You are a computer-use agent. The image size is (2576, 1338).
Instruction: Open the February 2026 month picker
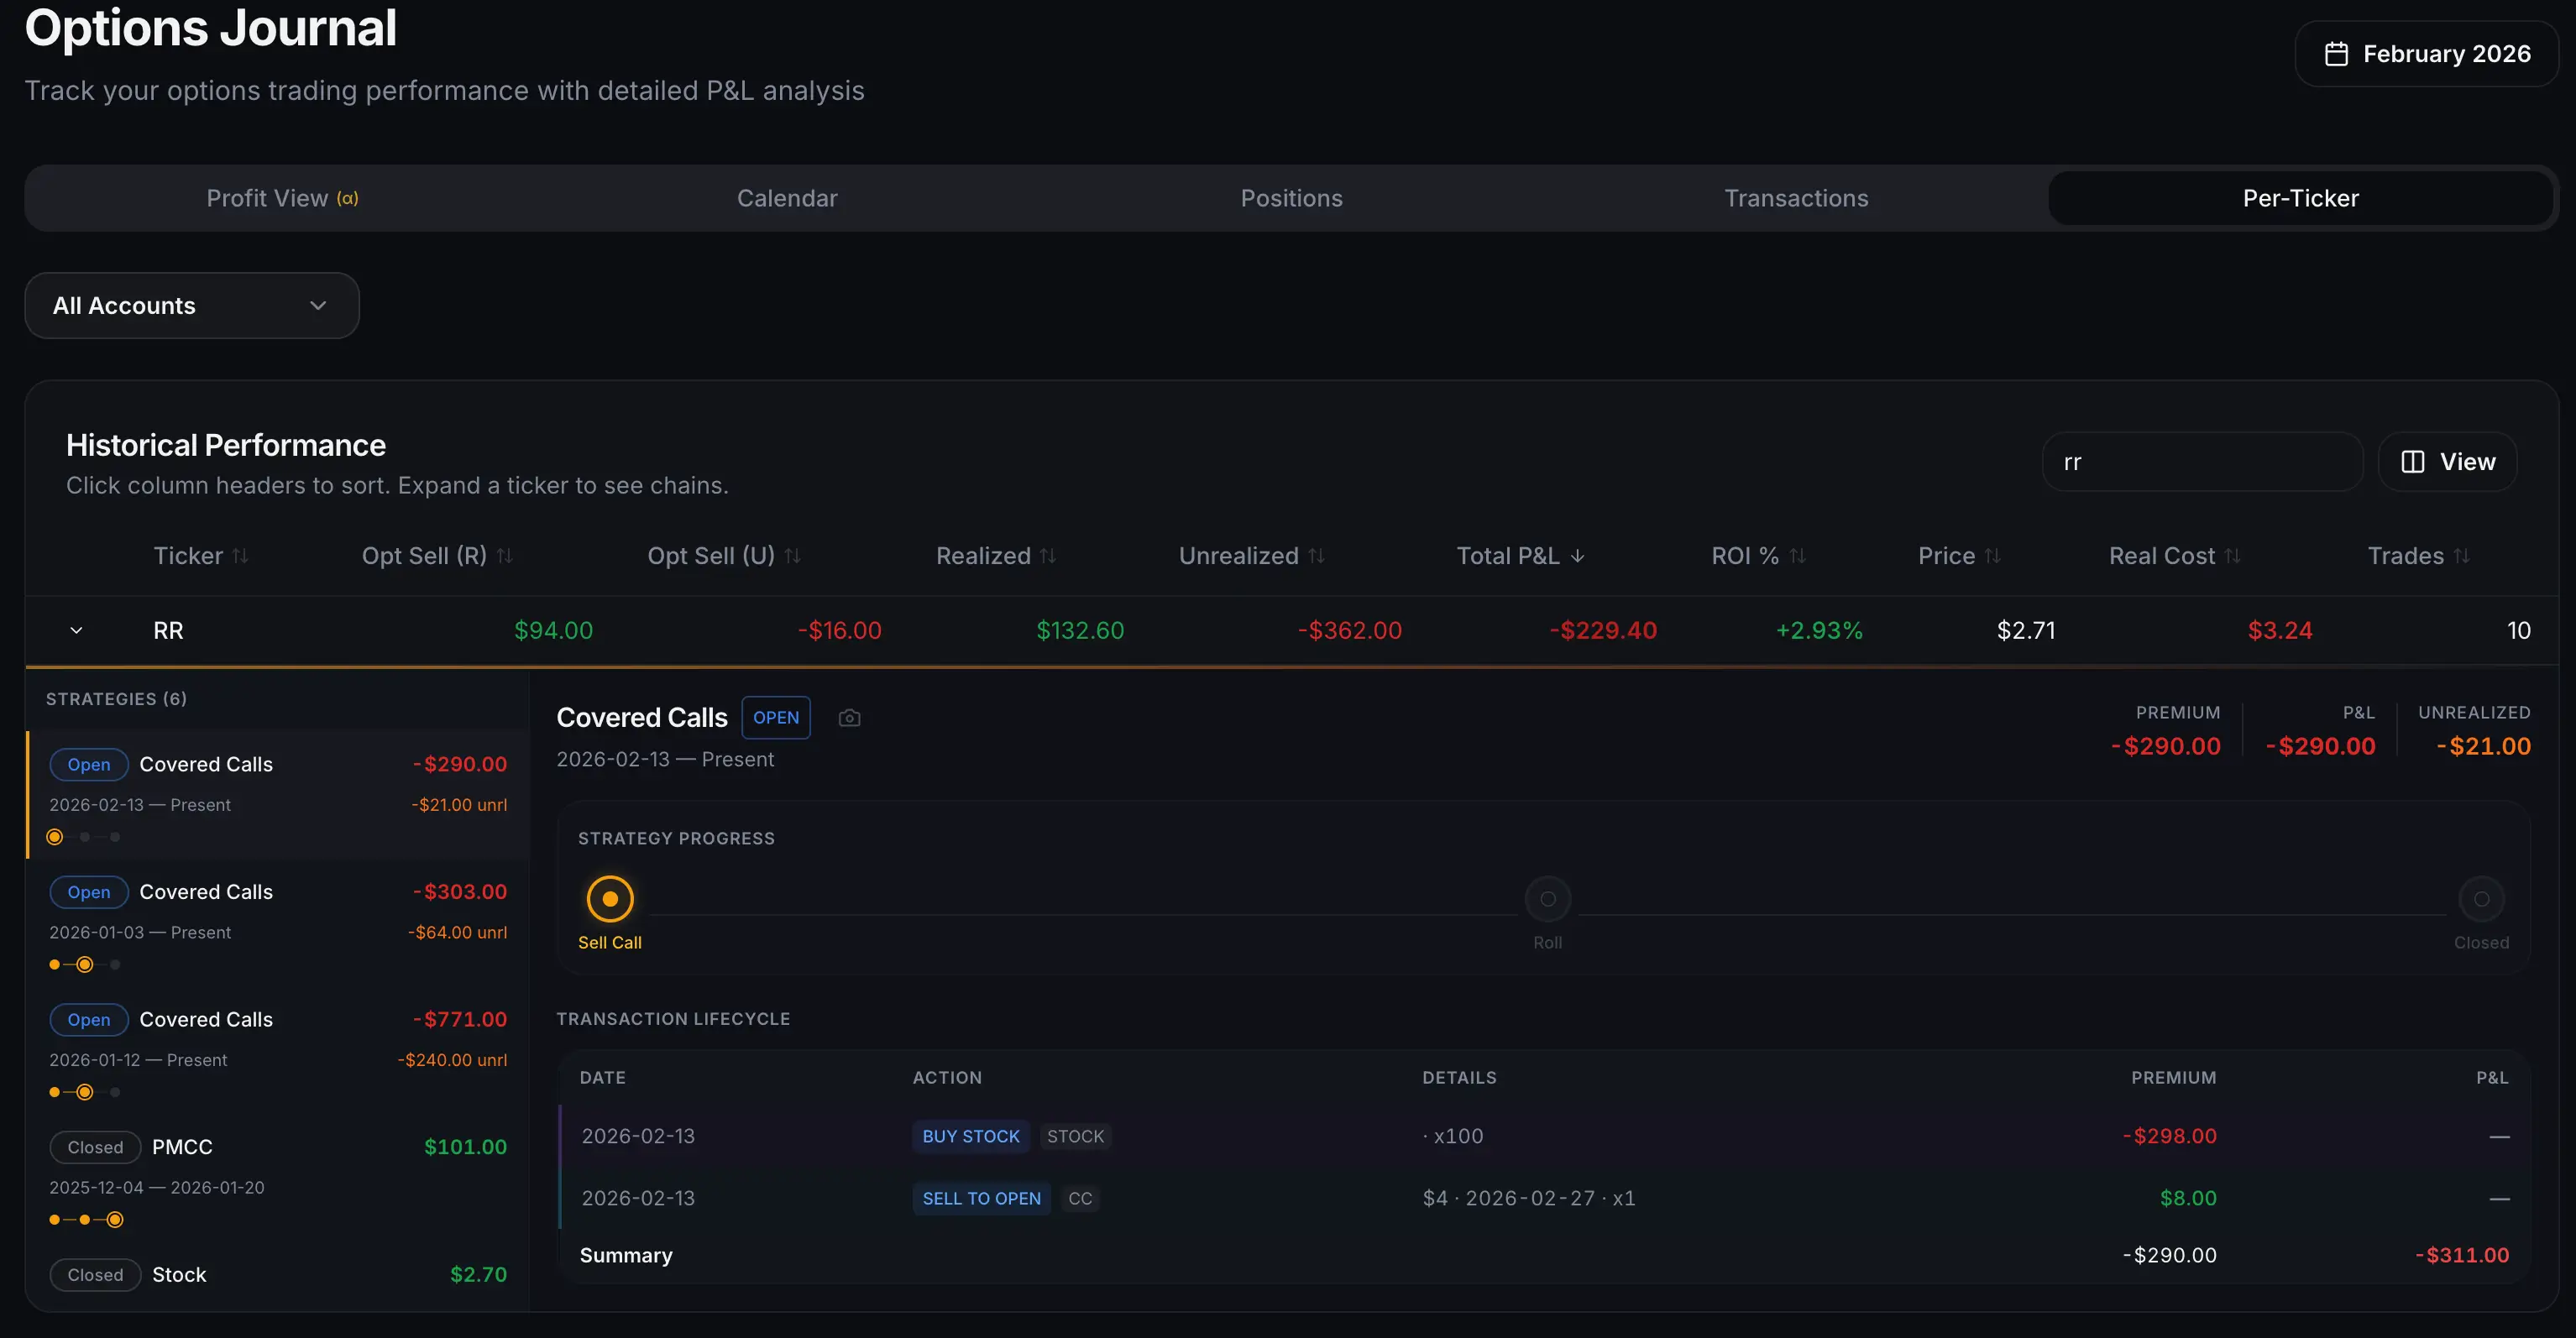pyautogui.click(x=2426, y=54)
